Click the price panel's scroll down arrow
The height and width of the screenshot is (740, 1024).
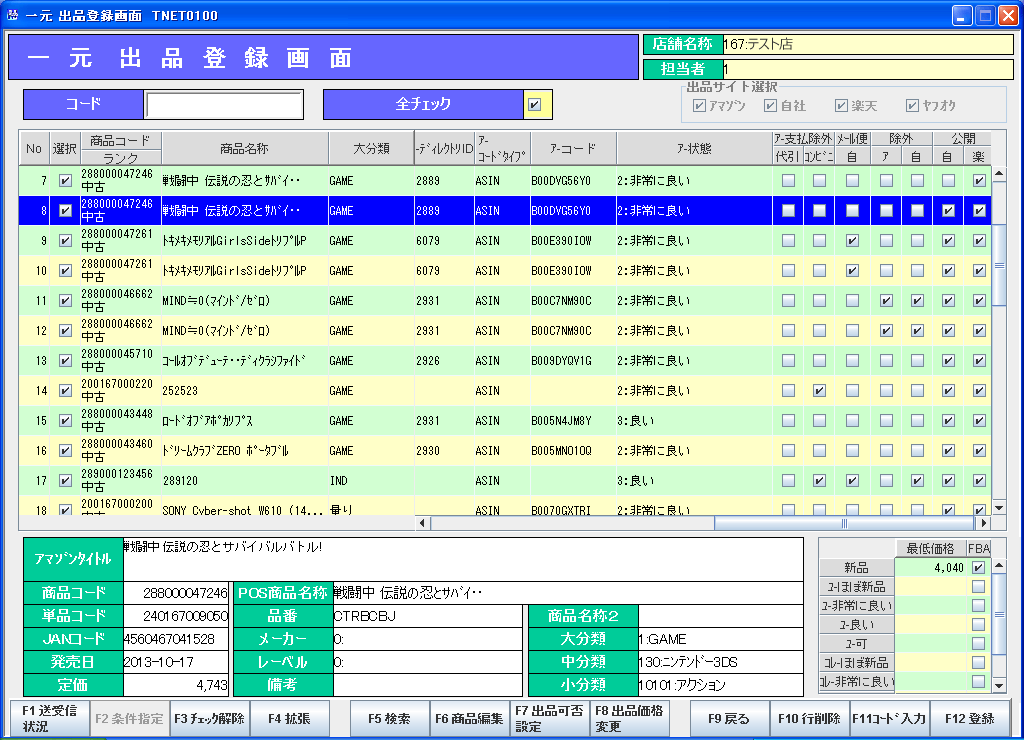pyautogui.click(x=998, y=685)
